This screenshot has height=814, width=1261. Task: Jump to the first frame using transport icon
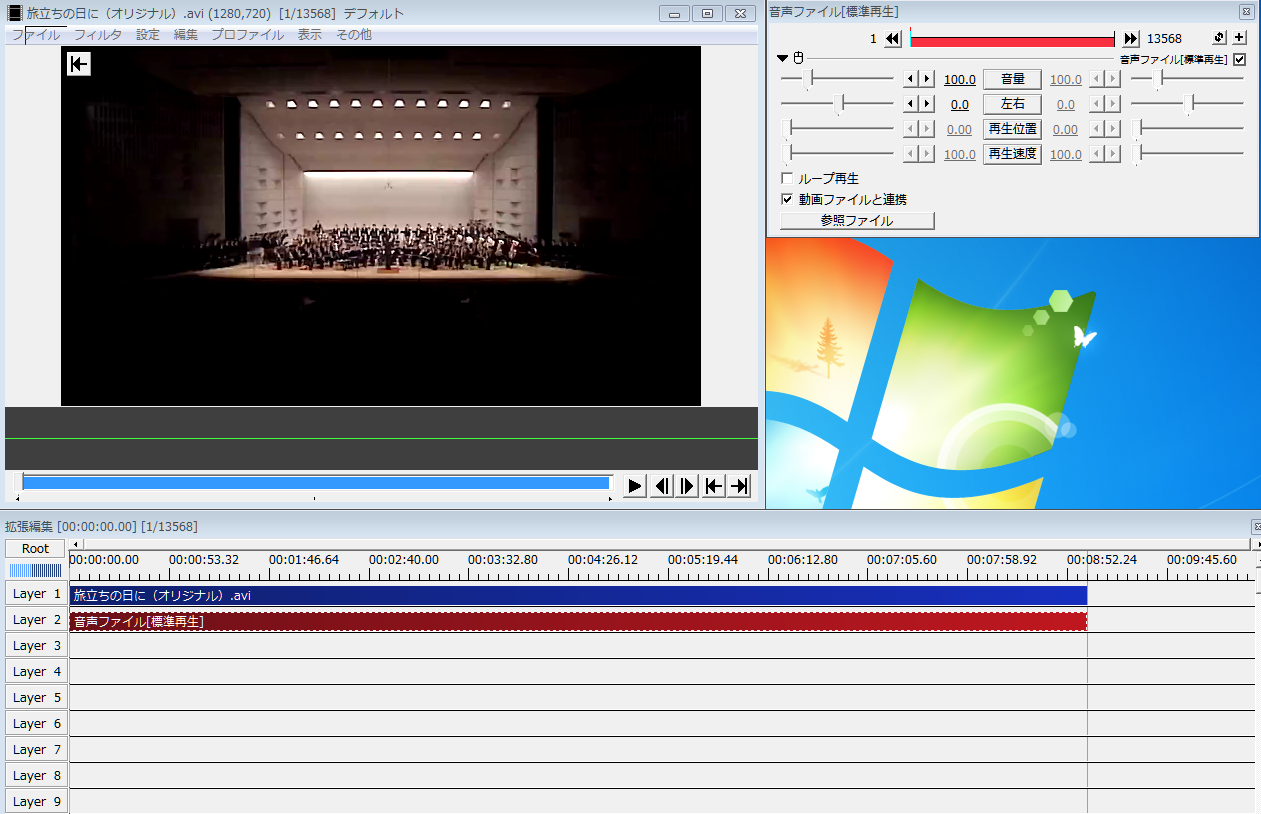713,486
